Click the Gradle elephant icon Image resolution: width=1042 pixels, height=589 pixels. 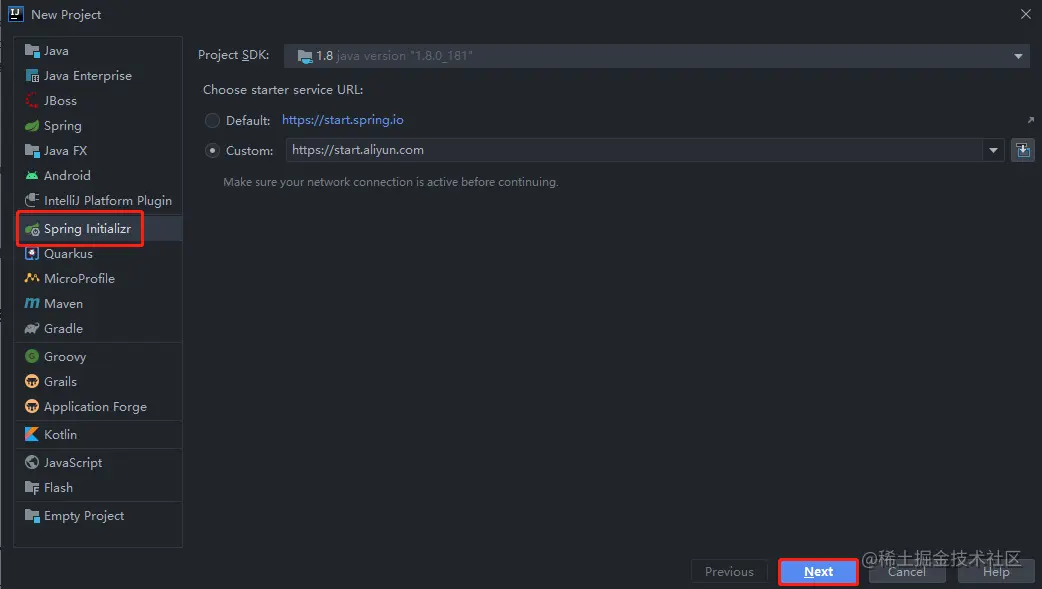[x=32, y=328]
